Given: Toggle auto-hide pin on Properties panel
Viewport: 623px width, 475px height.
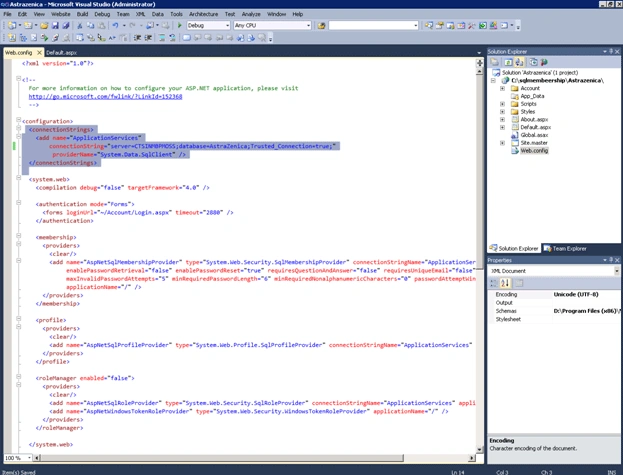Looking at the screenshot, I should click(x=611, y=260).
